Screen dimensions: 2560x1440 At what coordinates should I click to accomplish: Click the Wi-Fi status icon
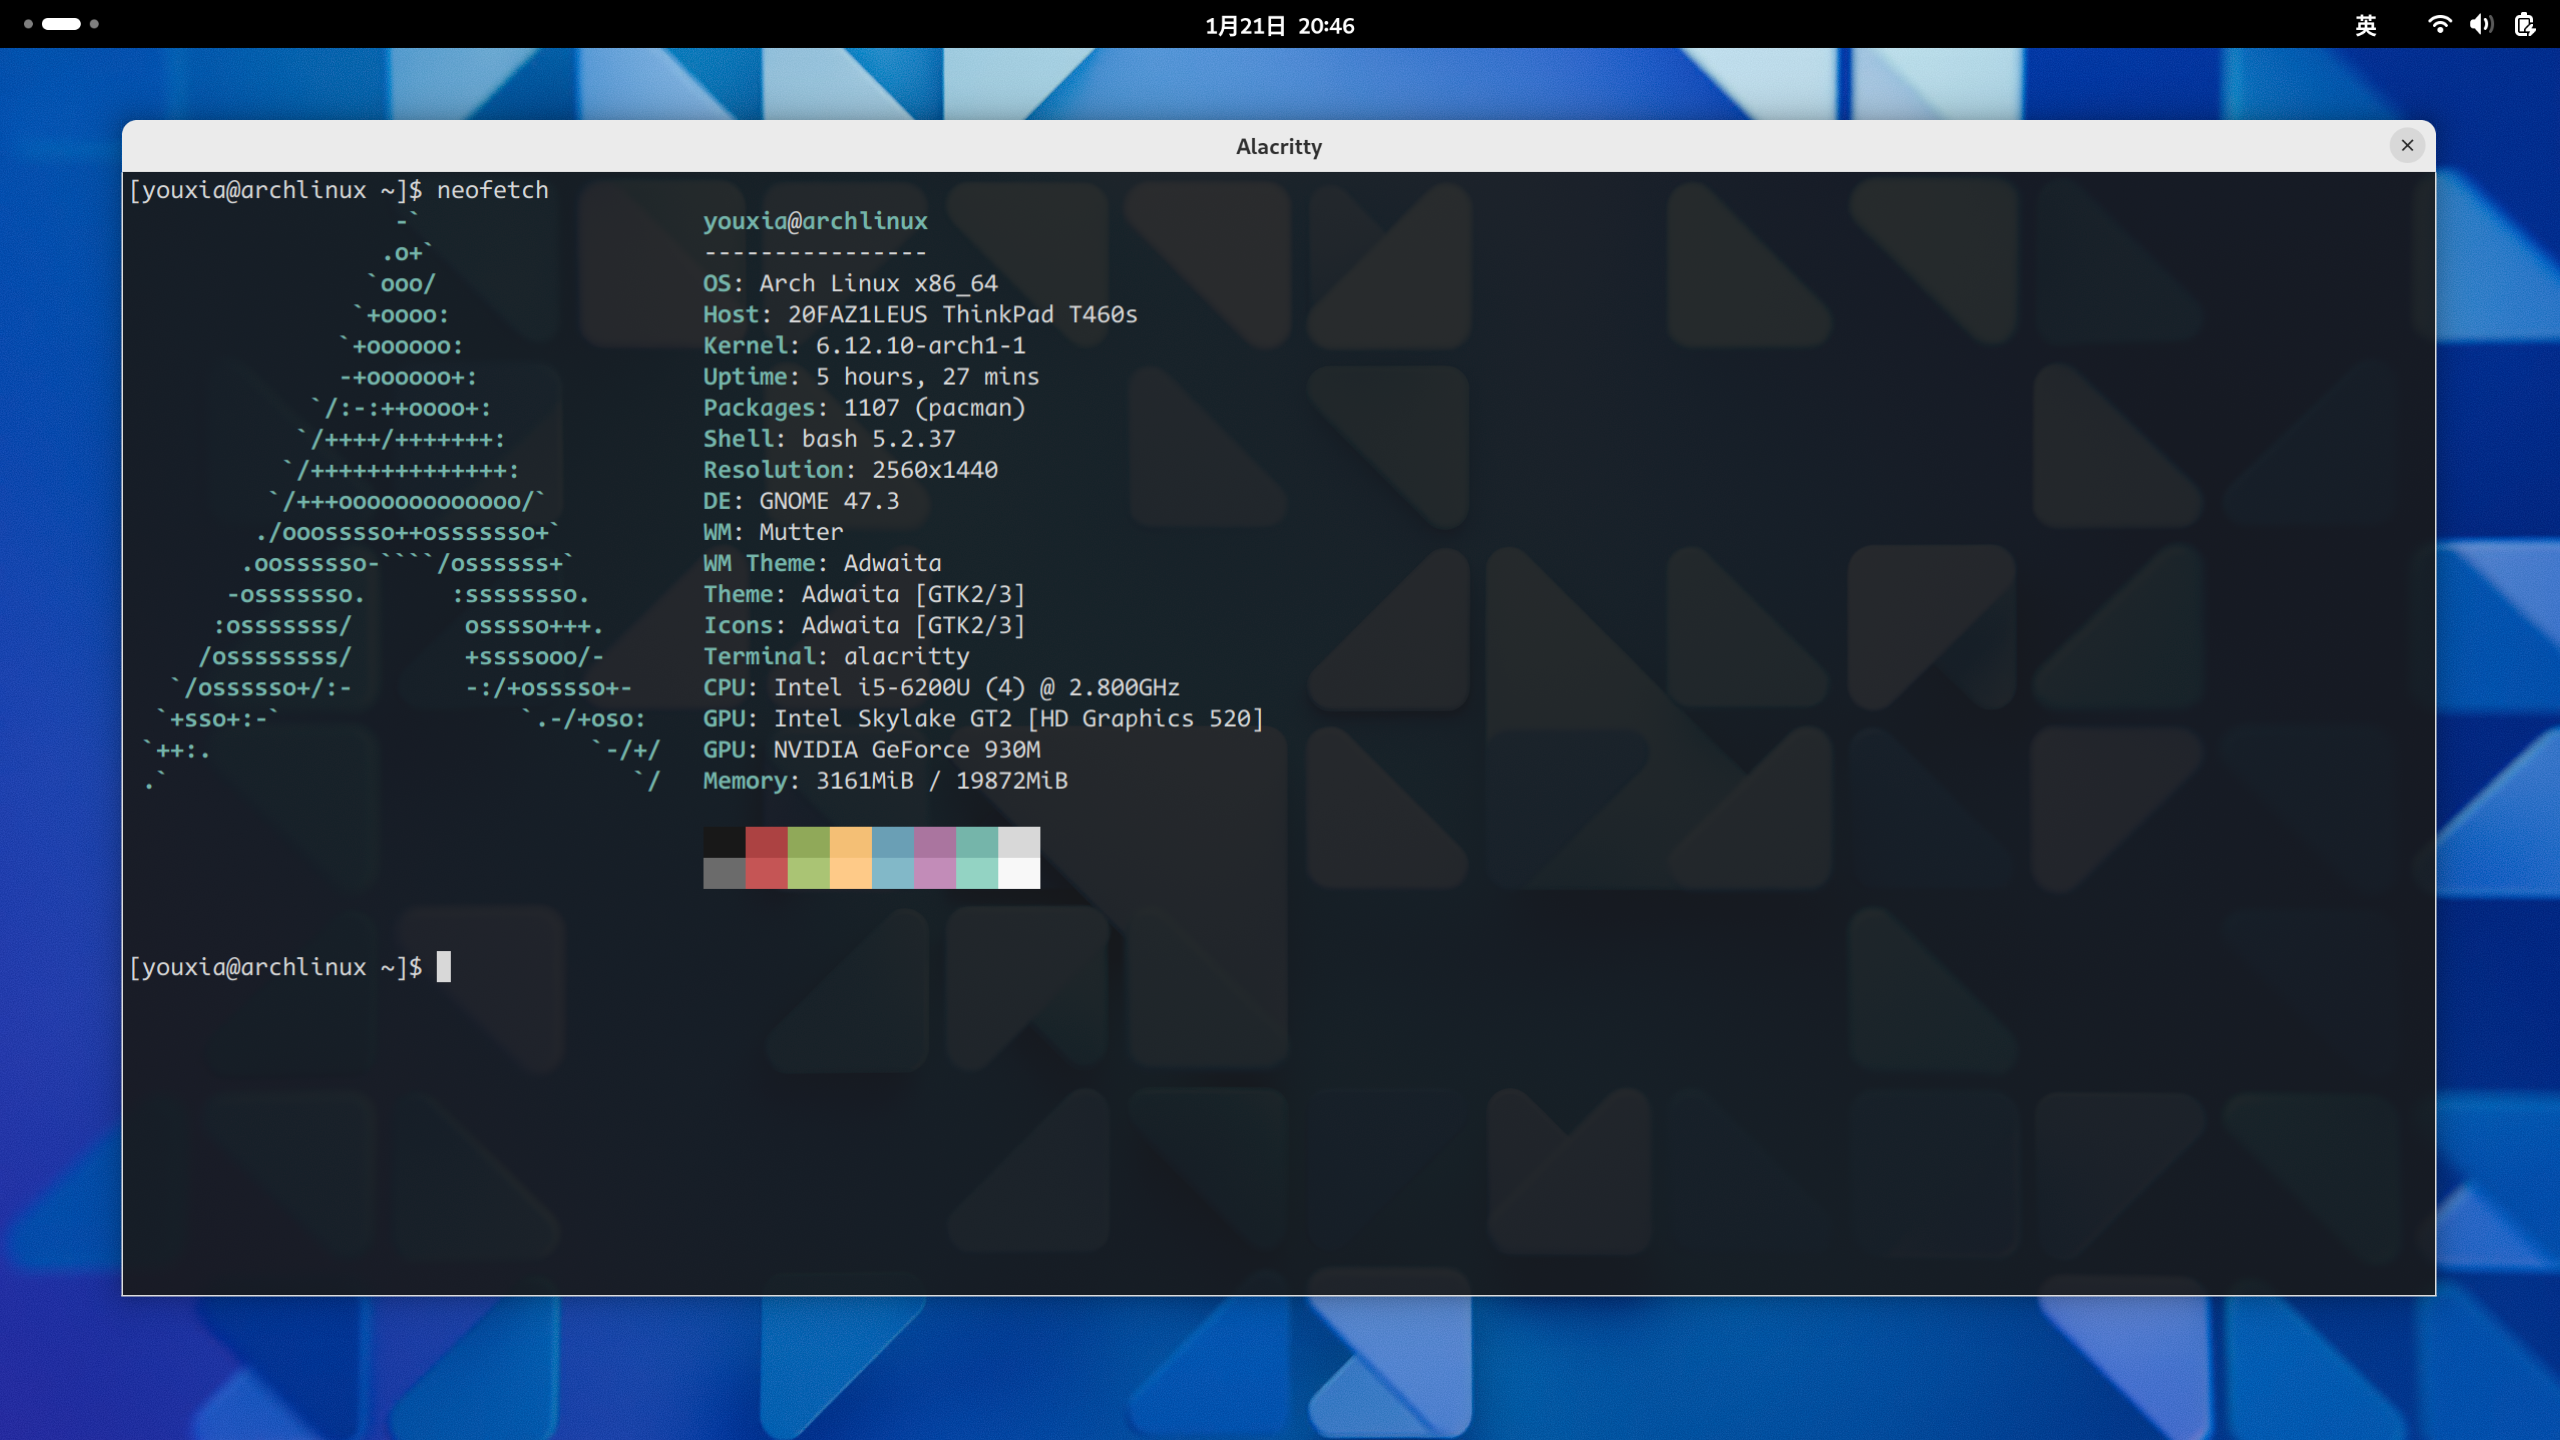pyautogui.click(x=2439, y=25)
